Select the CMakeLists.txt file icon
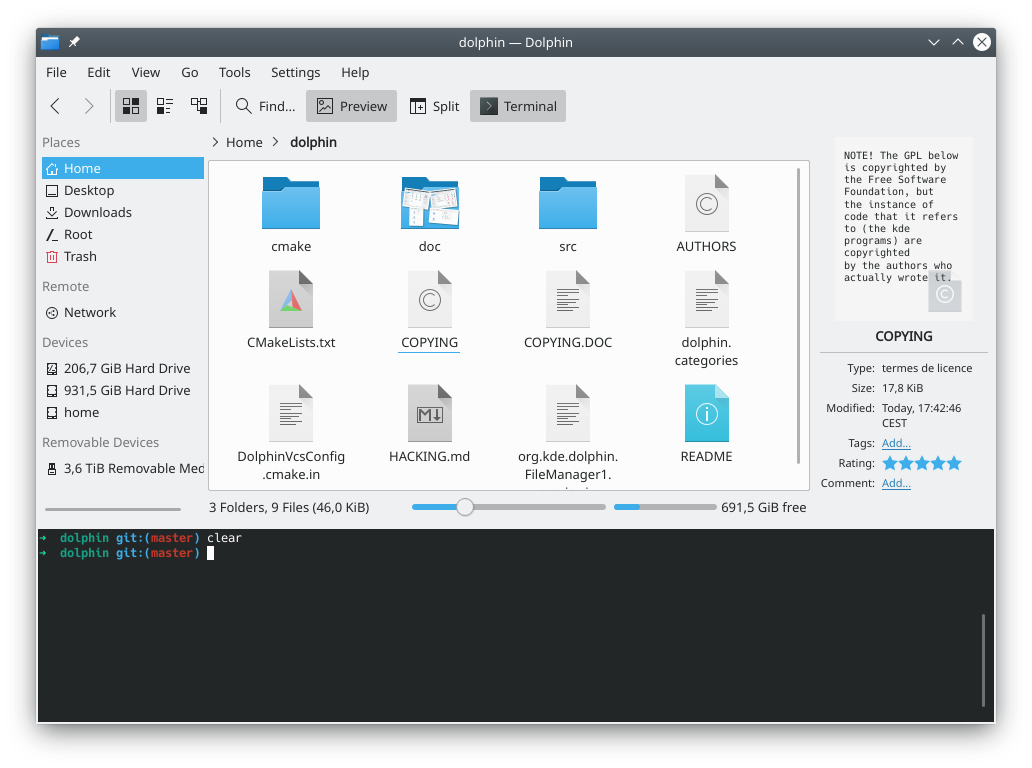1032x768 pixels. coord(291,299)
